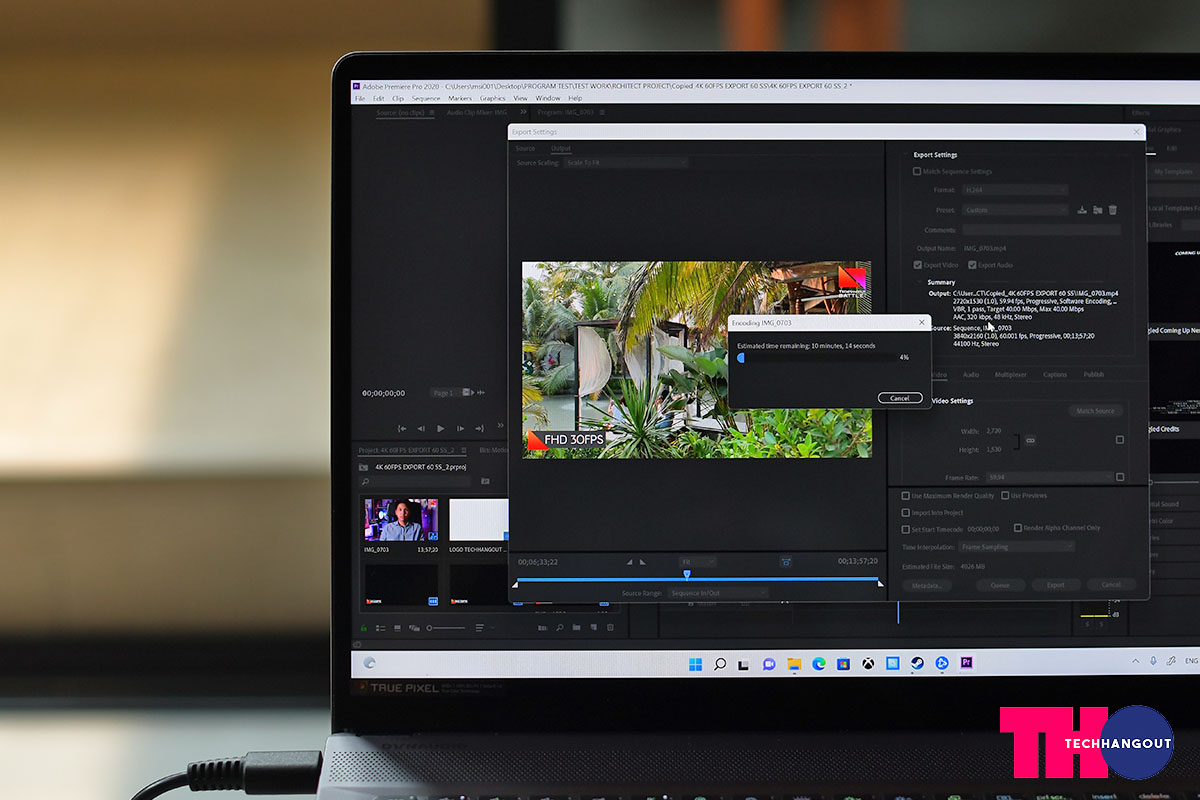Screen dimensions: 1200x800
Task: Open Source Range dropdown
Action: click(x=717, y=593)
